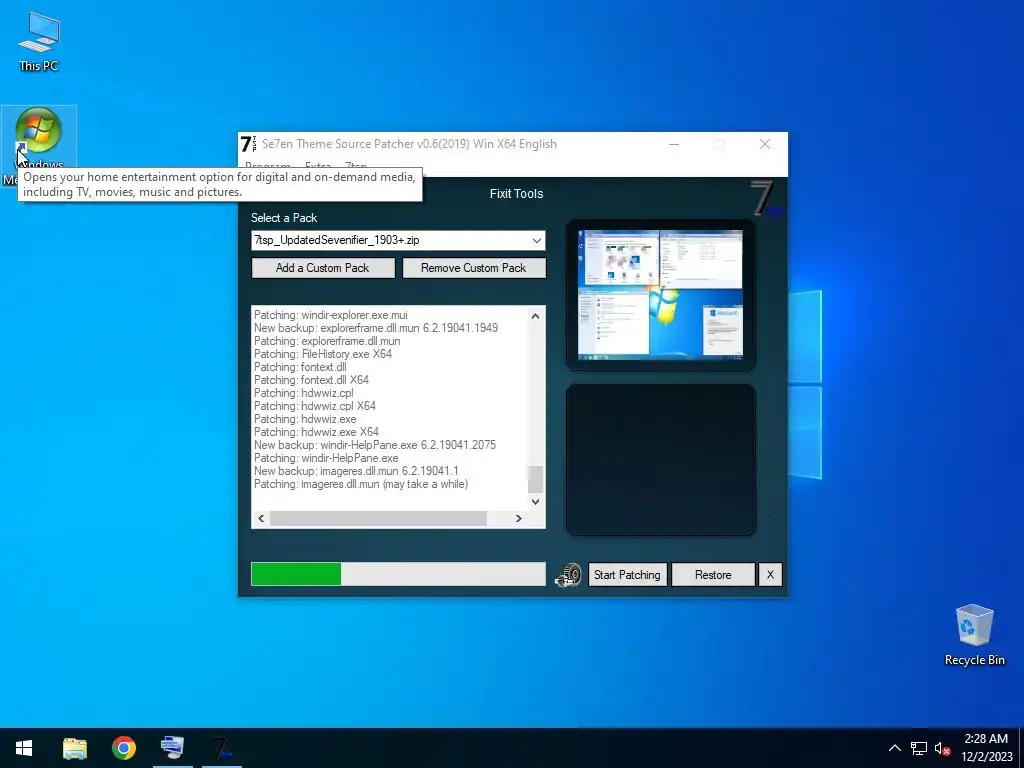Click the log's right scroll arrow
The width and height of the screenshot is (1024, 768).
point(519,519)
